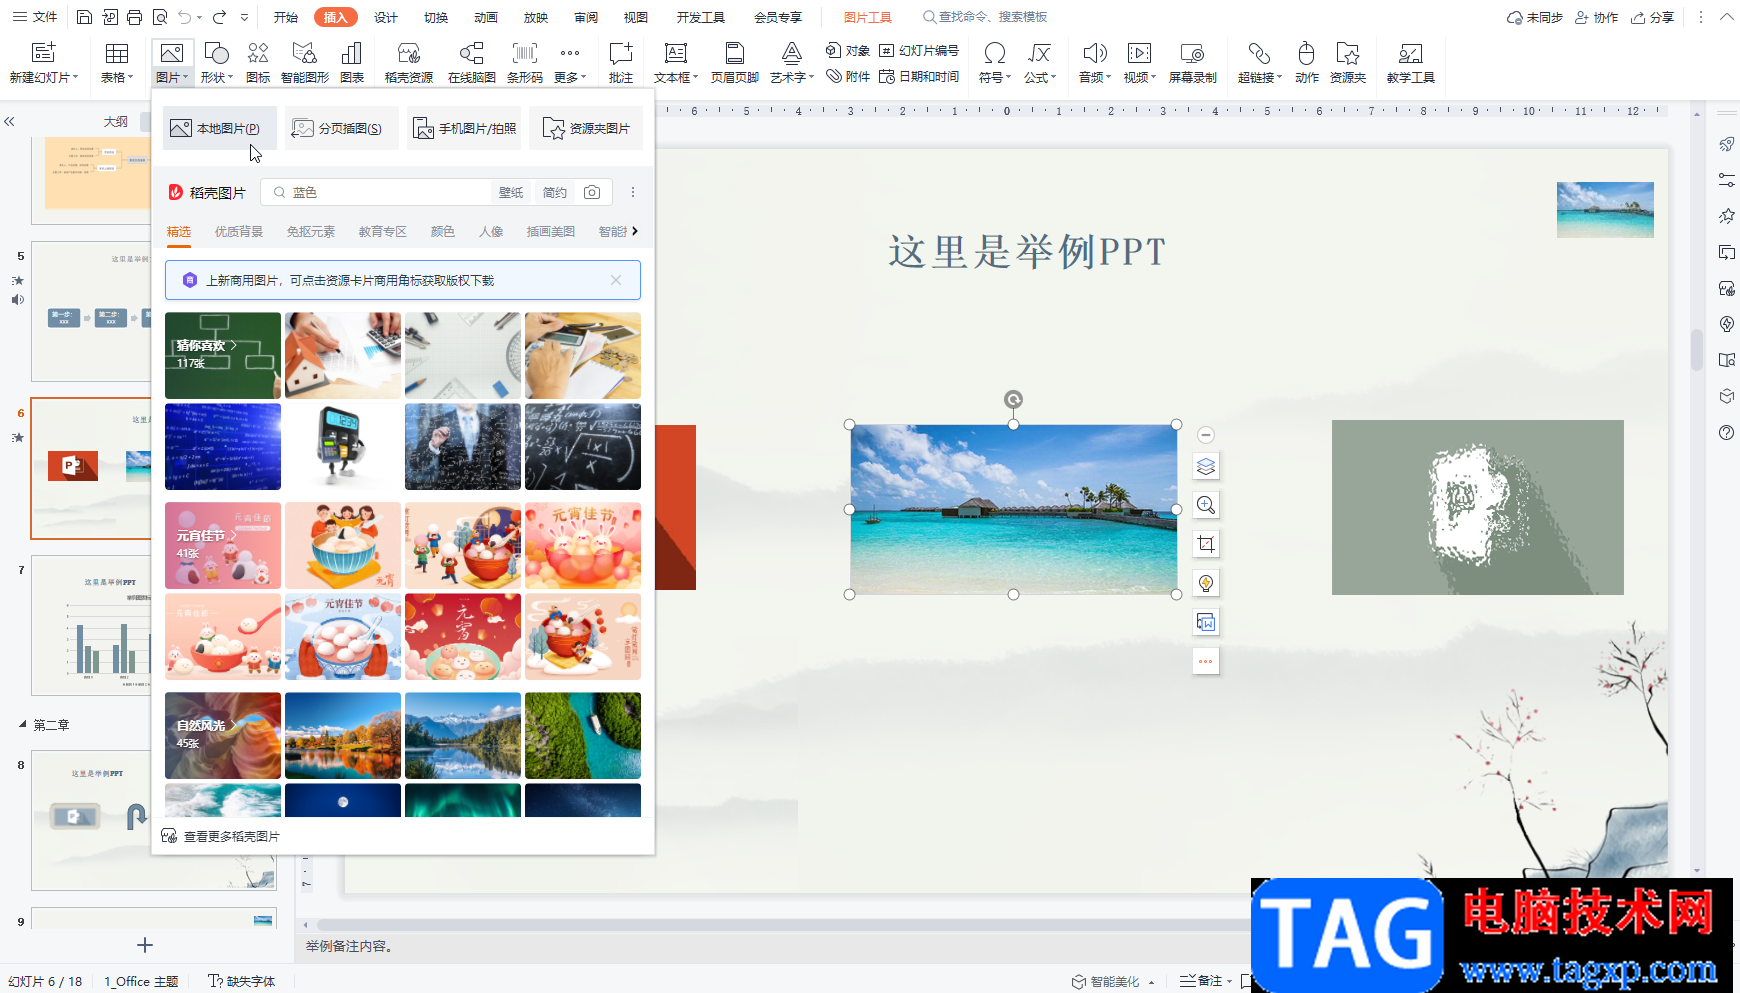
Task: Open Teaching Tools (教学工具)
Action: coord(1411,63)
